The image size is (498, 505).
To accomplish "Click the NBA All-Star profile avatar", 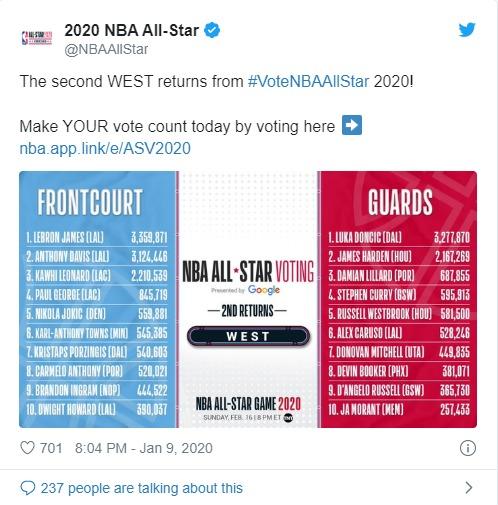I will [x=37, y=38].
